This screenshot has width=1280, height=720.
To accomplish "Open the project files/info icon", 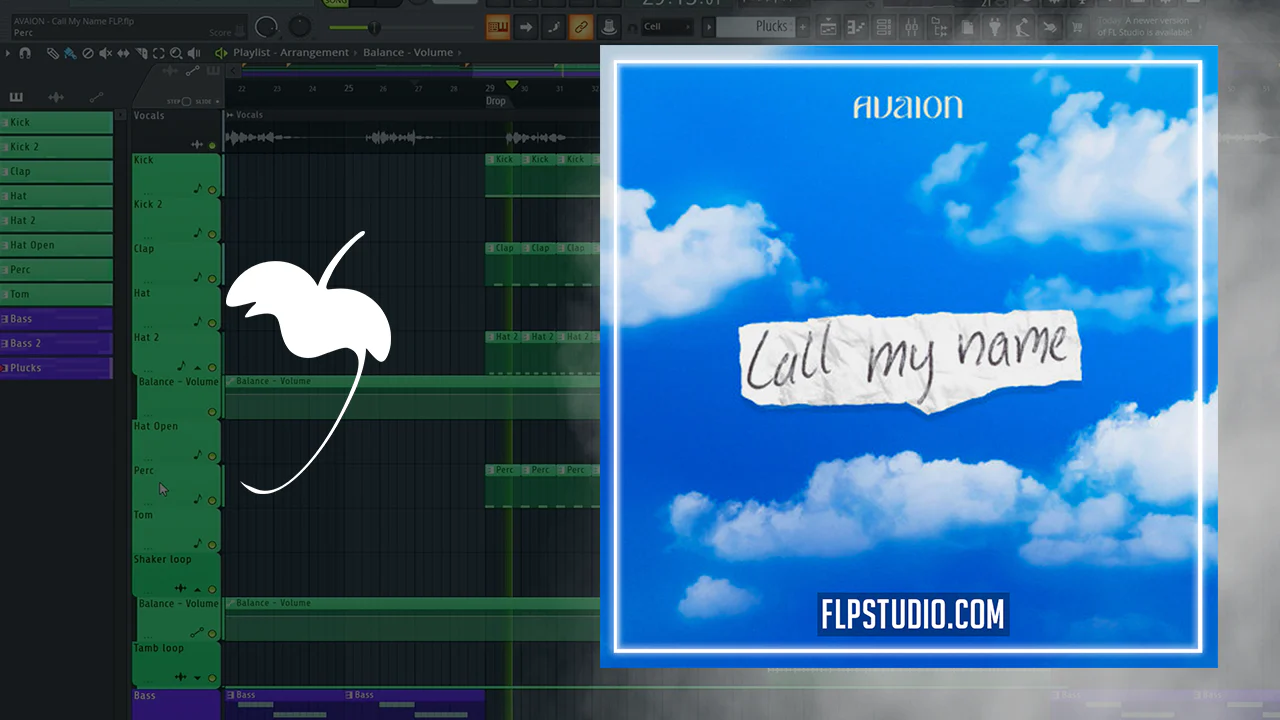I will coord(966,27).
